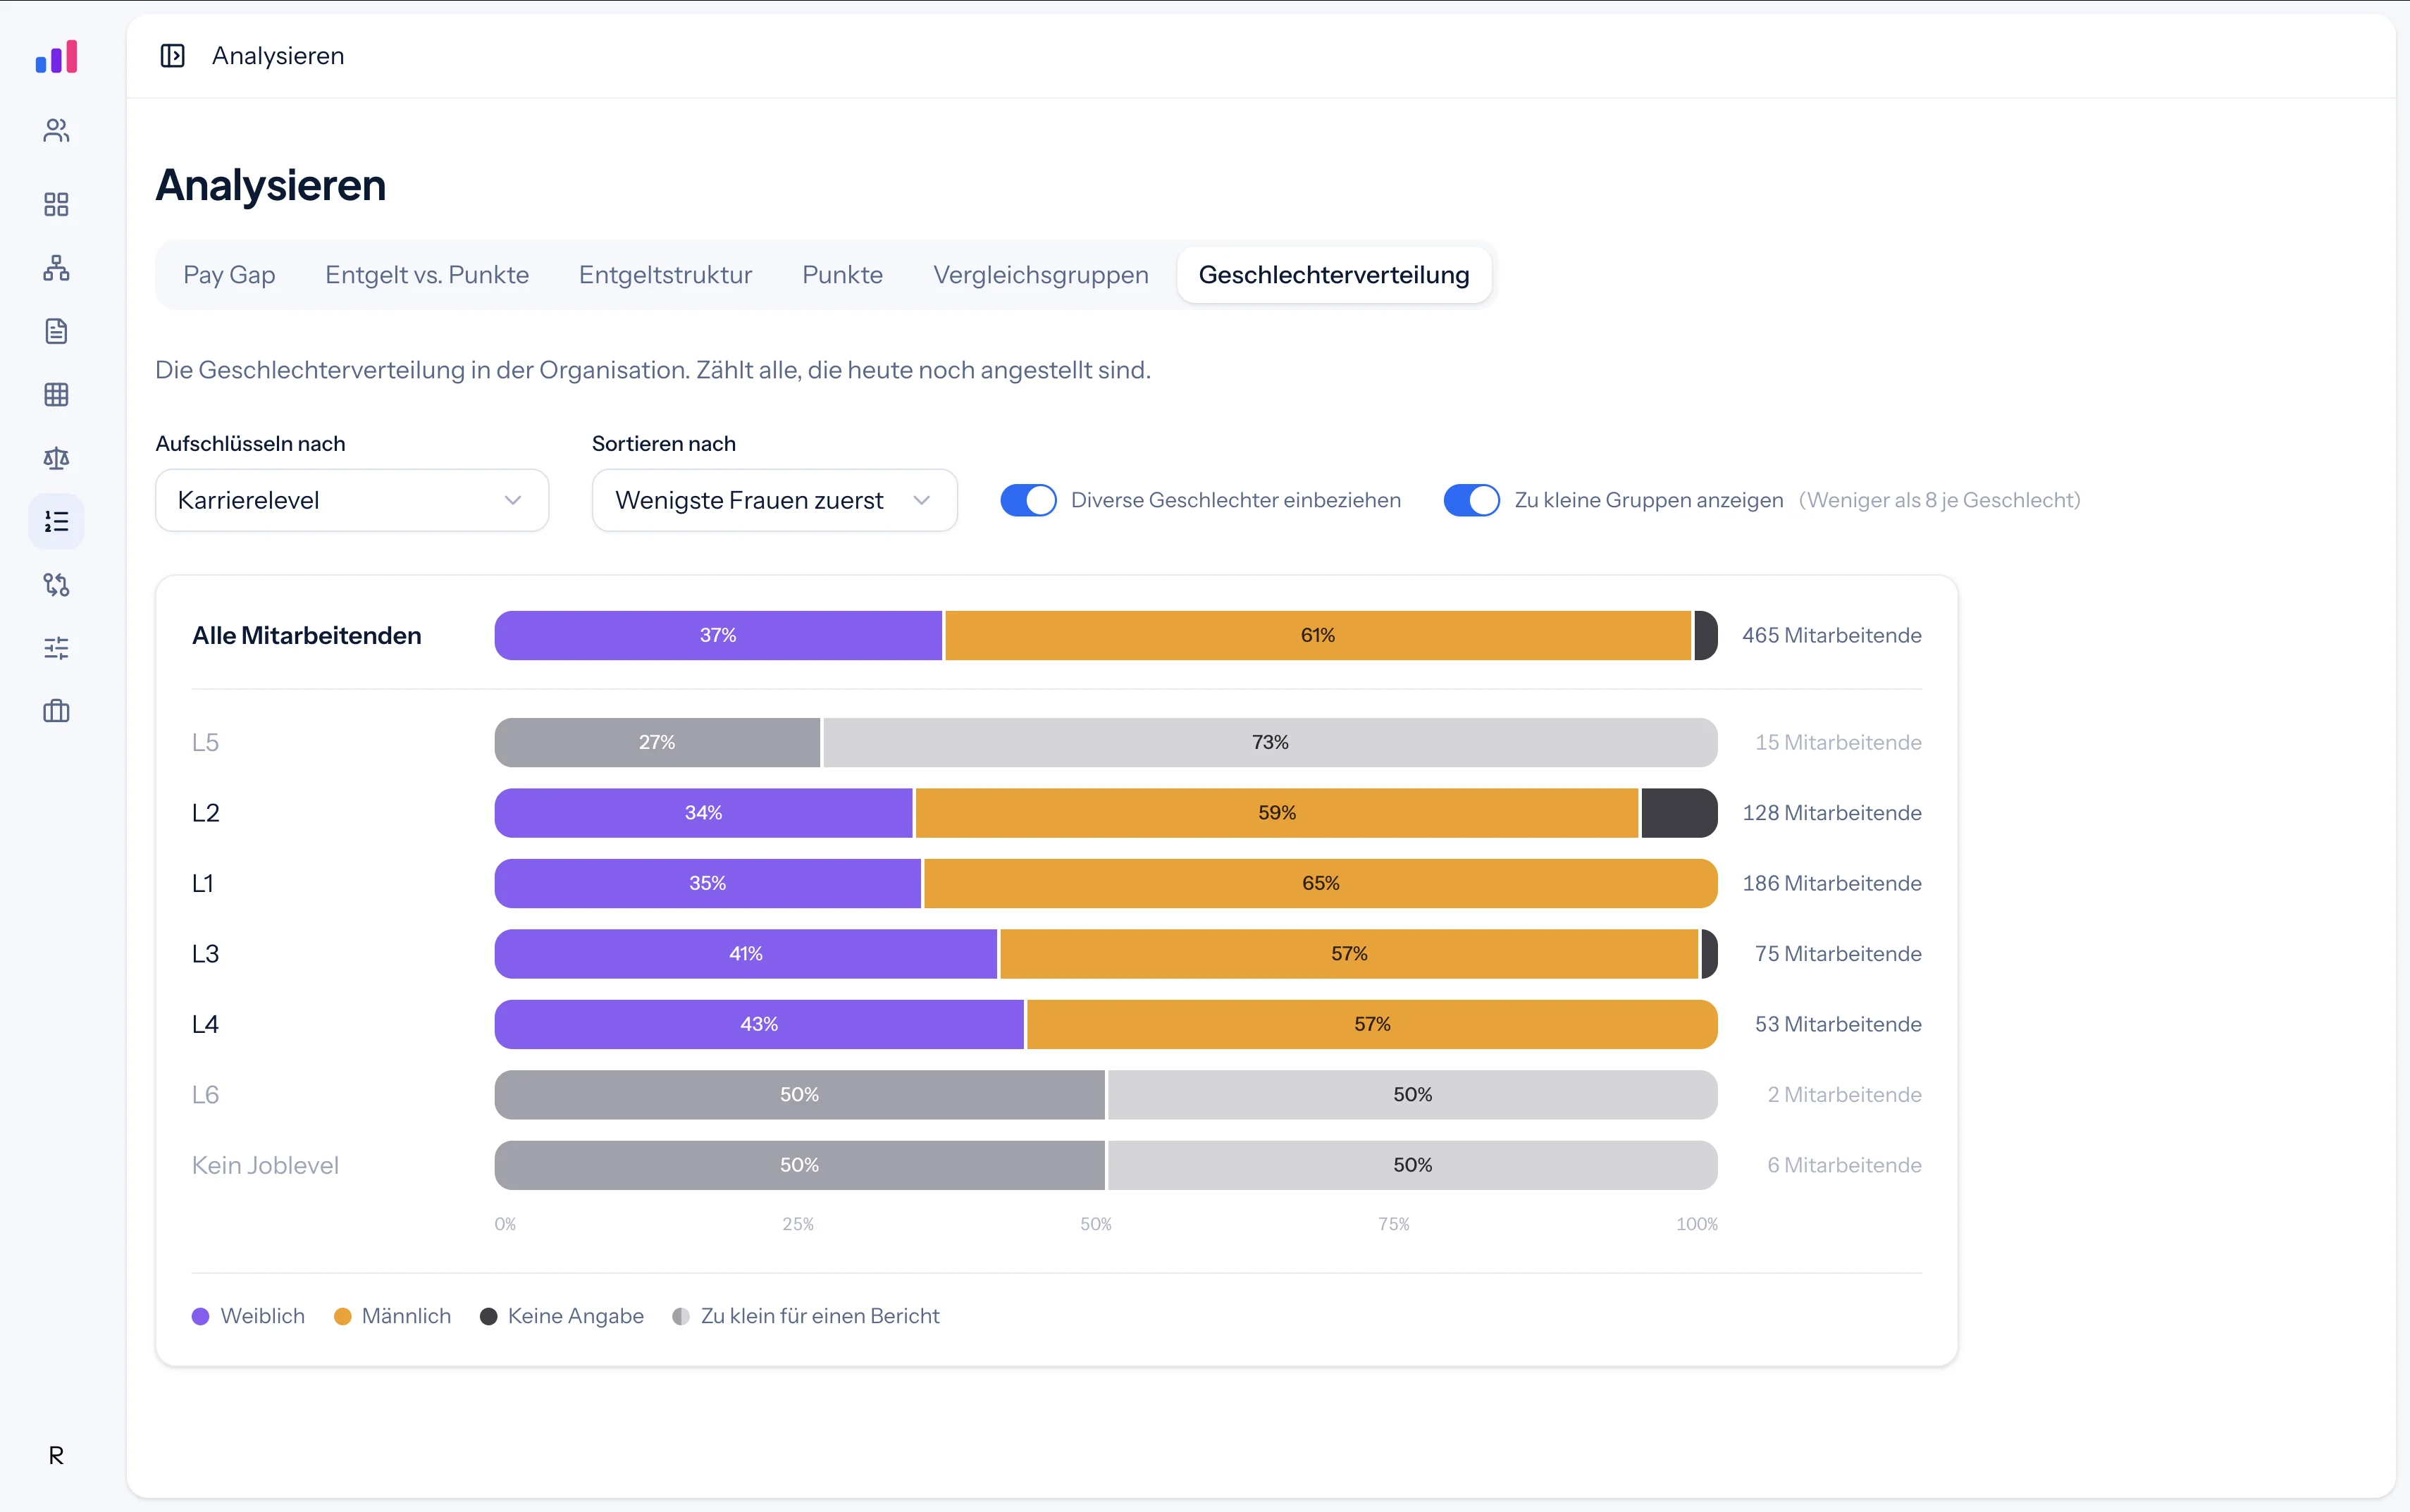Click the 57% orange bar in L3 row
Image resolution: width=2410 pixels, height=1512 pixels.
[1349, 954]
